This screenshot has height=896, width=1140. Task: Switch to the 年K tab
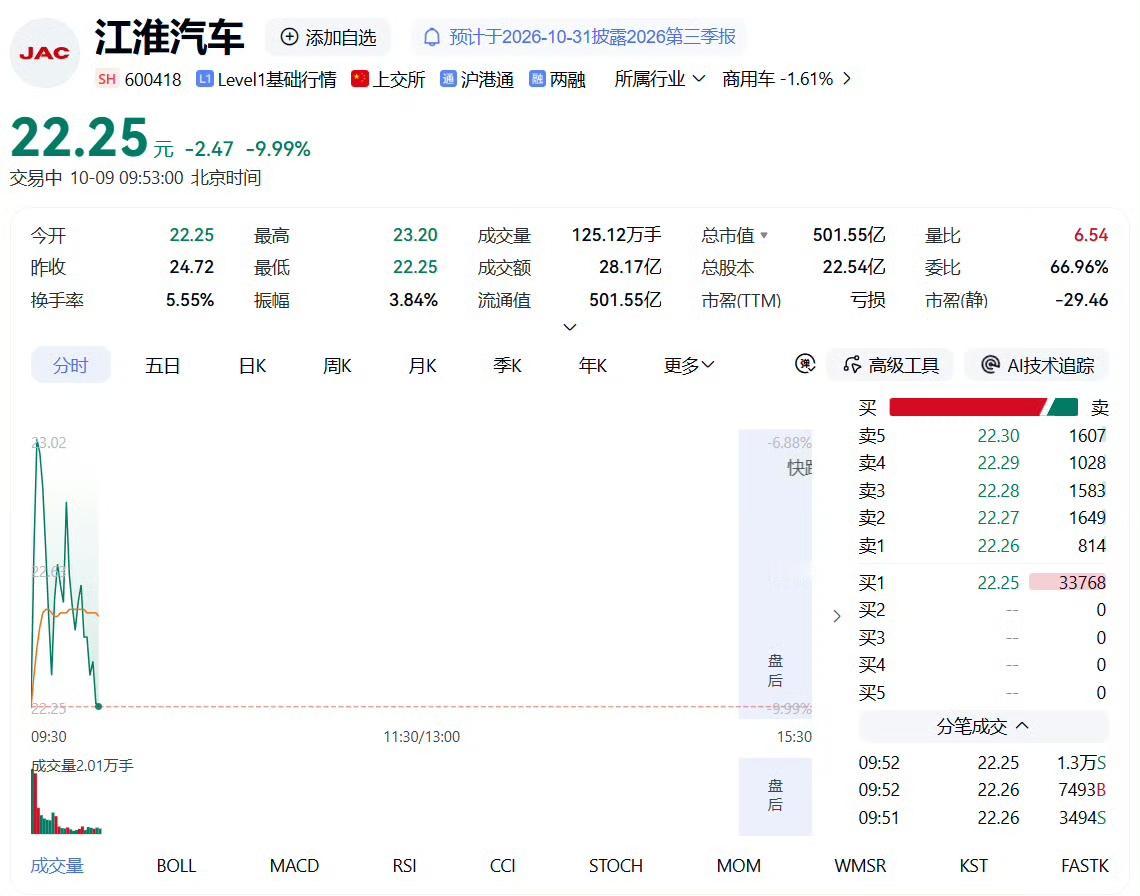(x=593, y=365)
